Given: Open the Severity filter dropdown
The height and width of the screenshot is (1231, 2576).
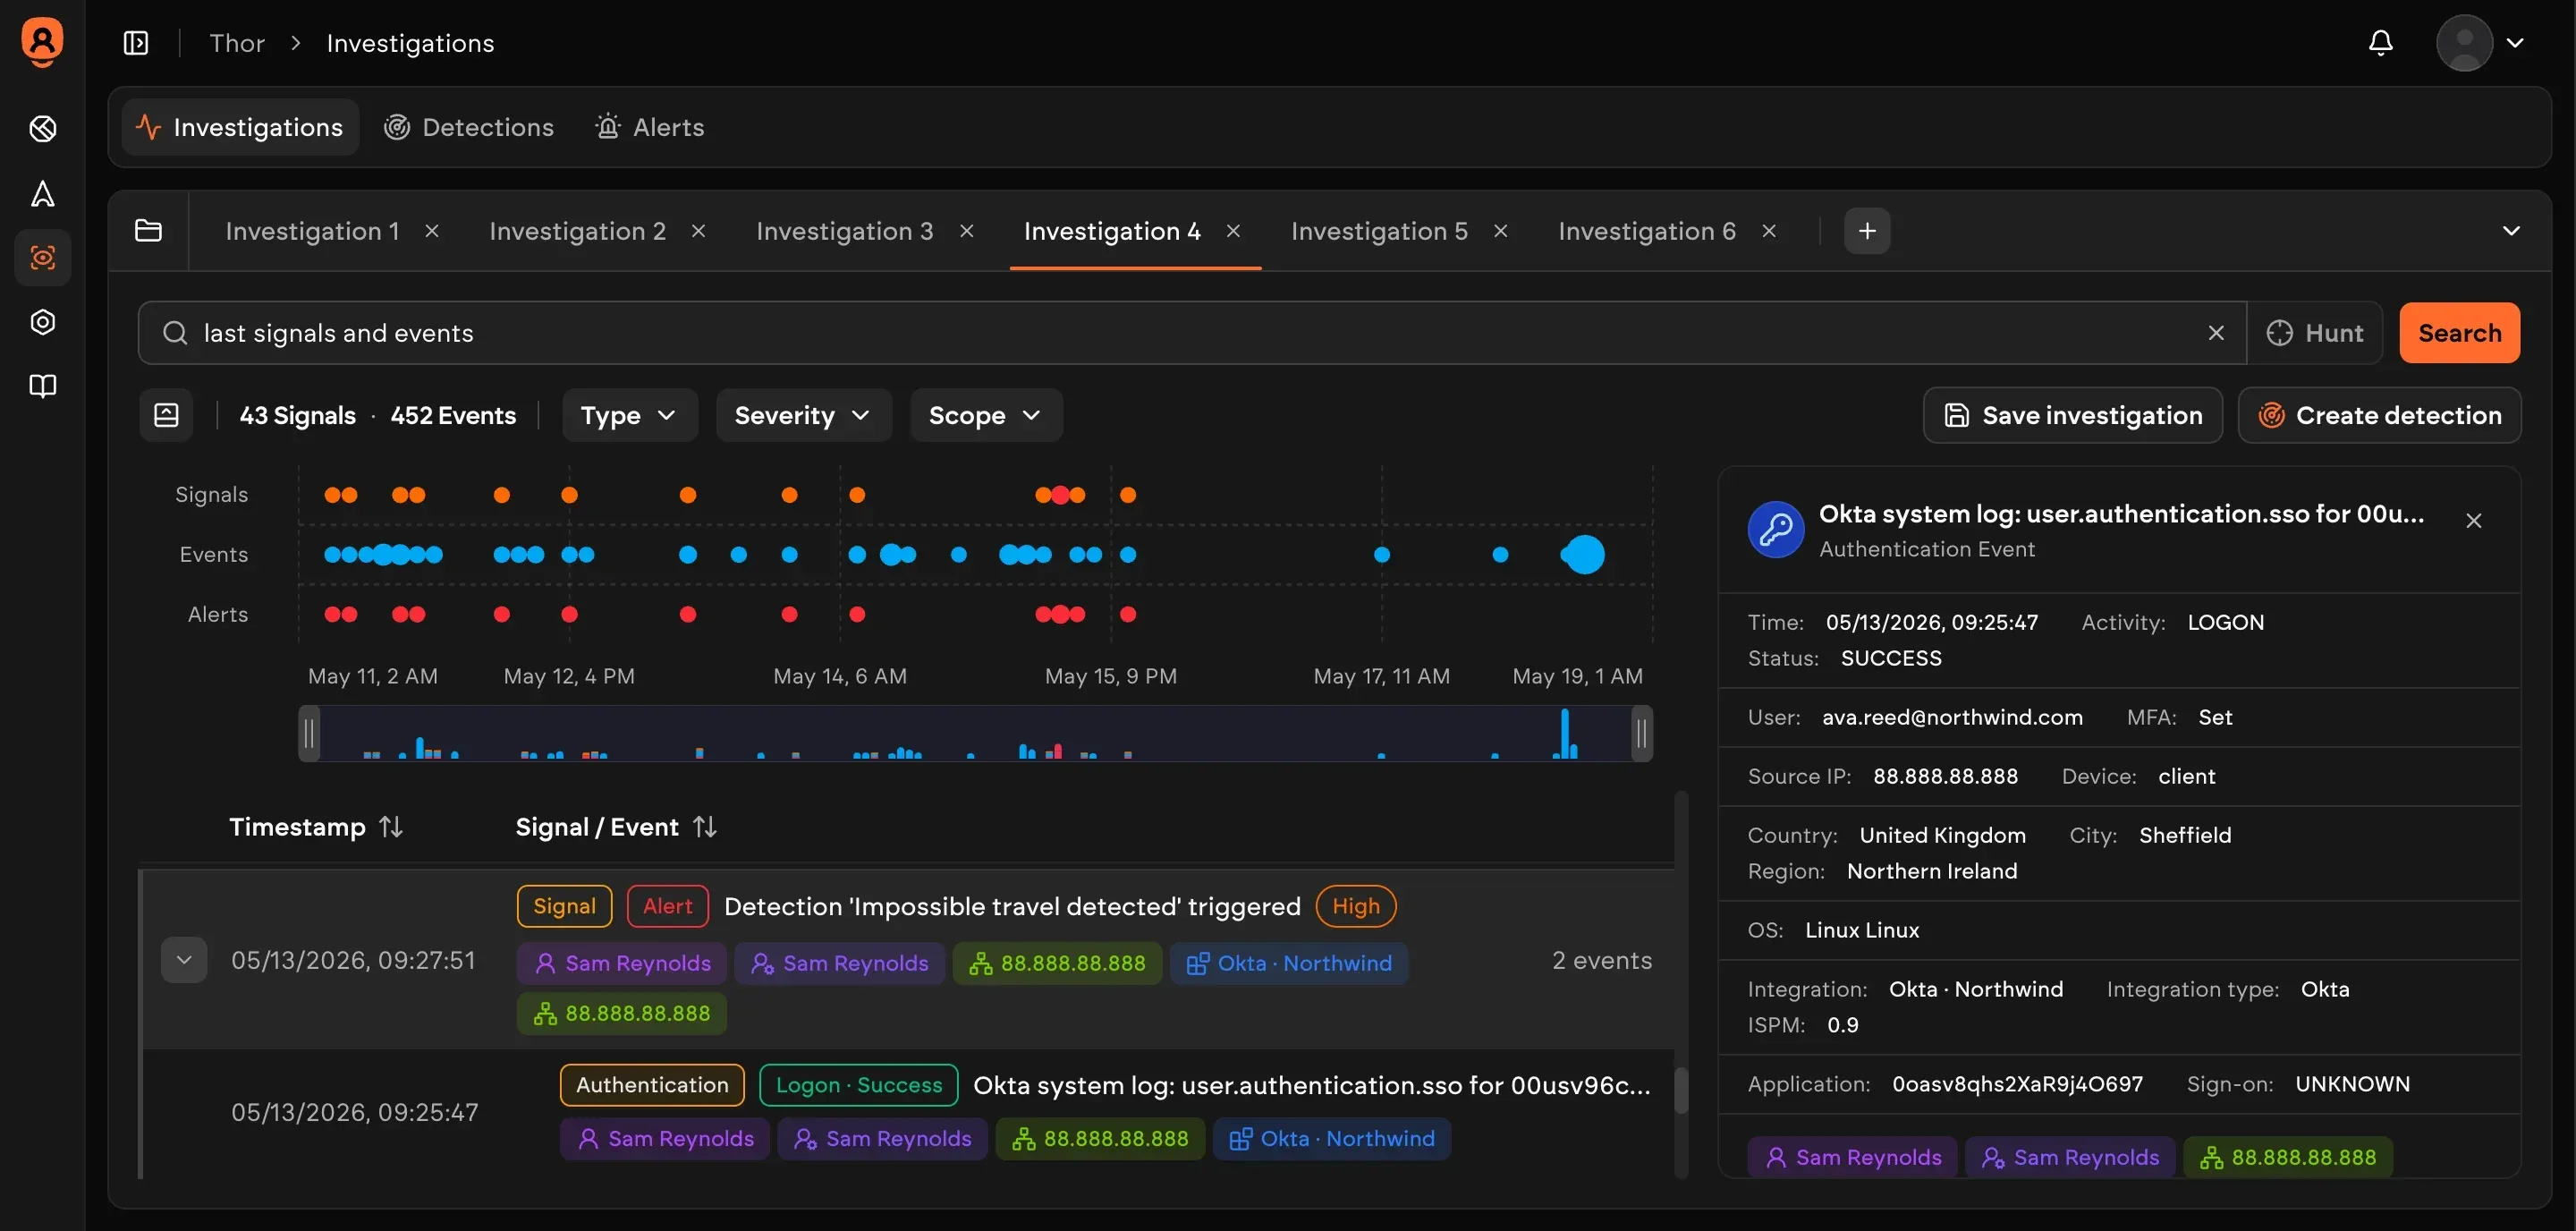Looking at the screenshot, I should pyautogui.click(x=803, y=415).
